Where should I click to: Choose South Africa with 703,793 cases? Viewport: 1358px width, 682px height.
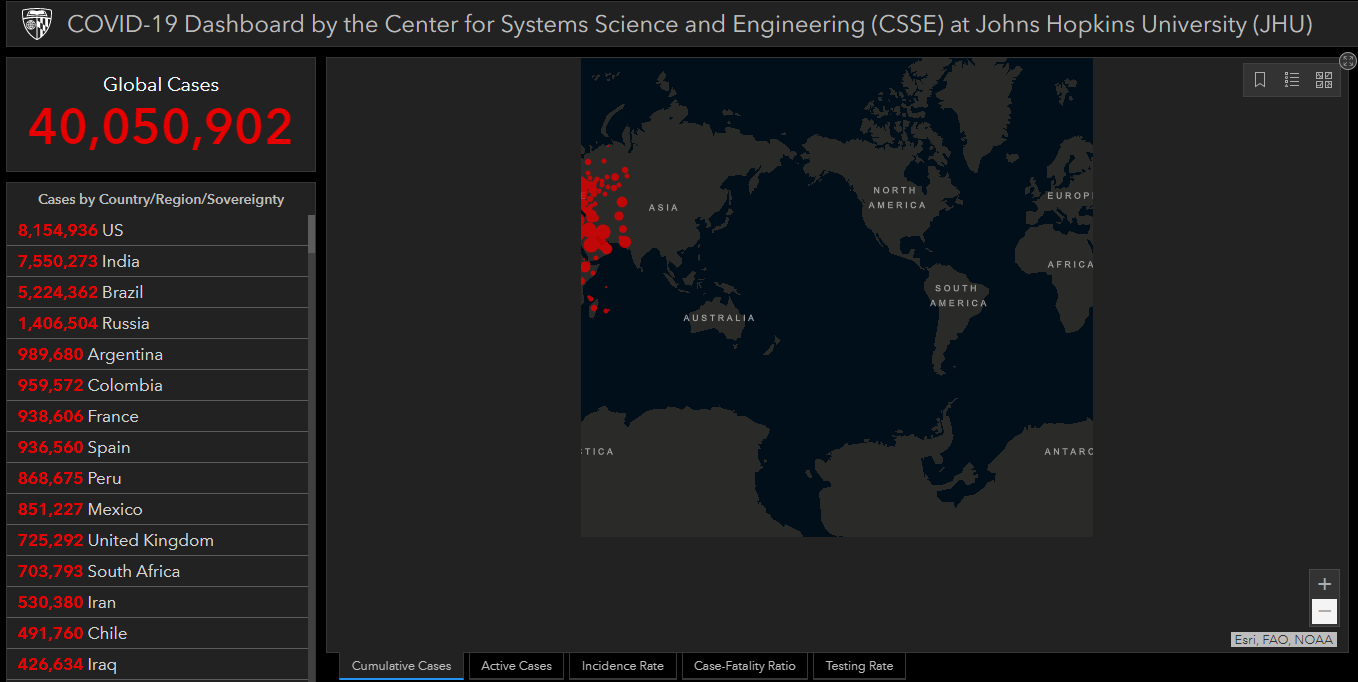point(158,571)
